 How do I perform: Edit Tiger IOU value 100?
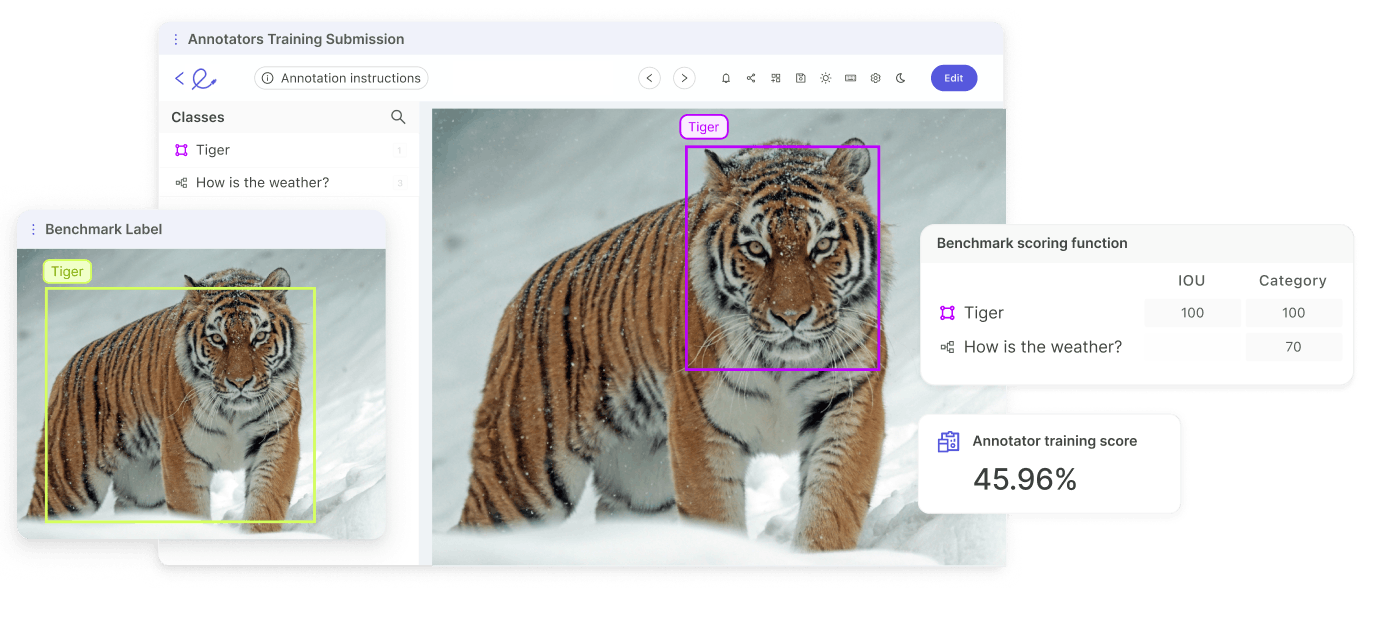coord(1192,313)
